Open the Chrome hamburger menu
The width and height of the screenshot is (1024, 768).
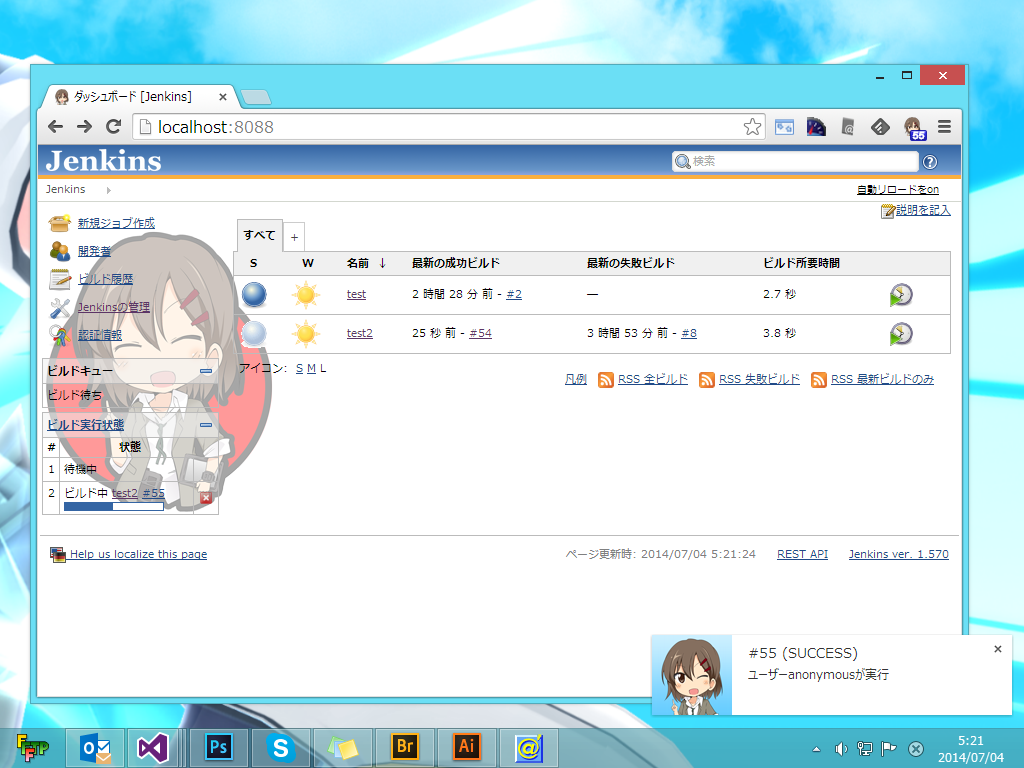point(944,127)
